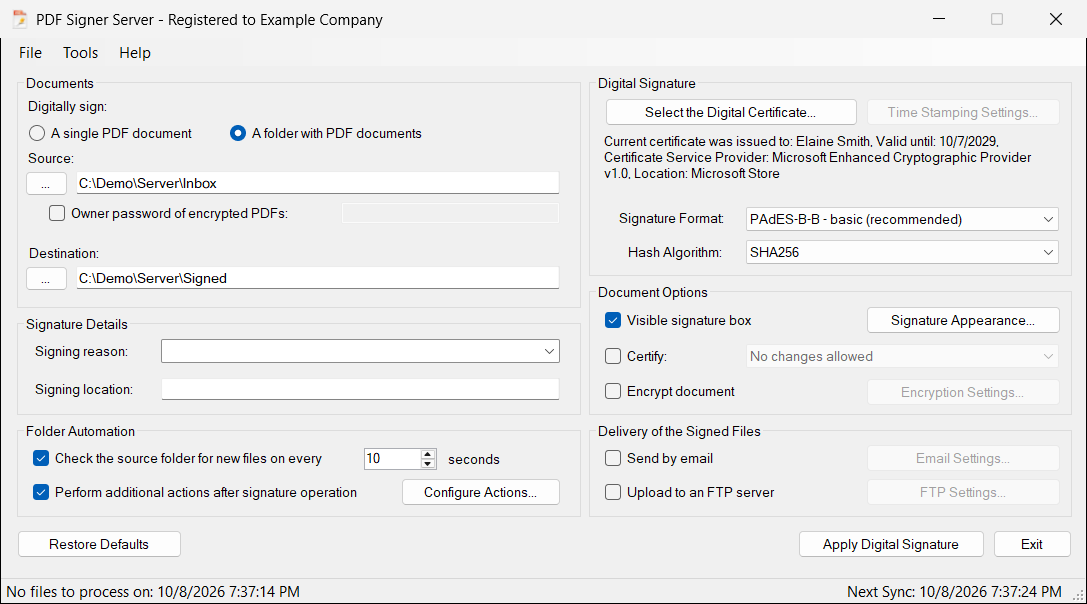Decrease the seconds interval with down arrow

coord(428,463)
